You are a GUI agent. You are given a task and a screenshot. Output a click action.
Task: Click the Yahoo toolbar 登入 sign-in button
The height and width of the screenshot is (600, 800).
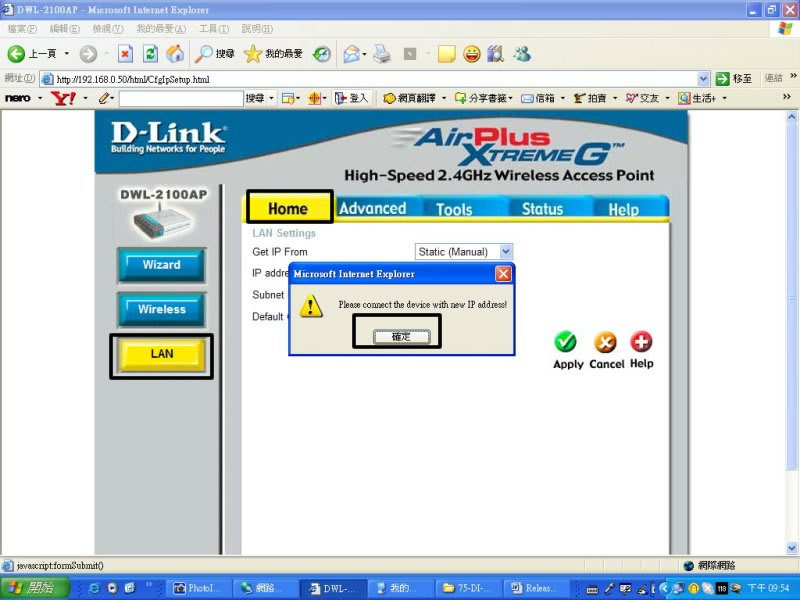[x=351, y=98]
